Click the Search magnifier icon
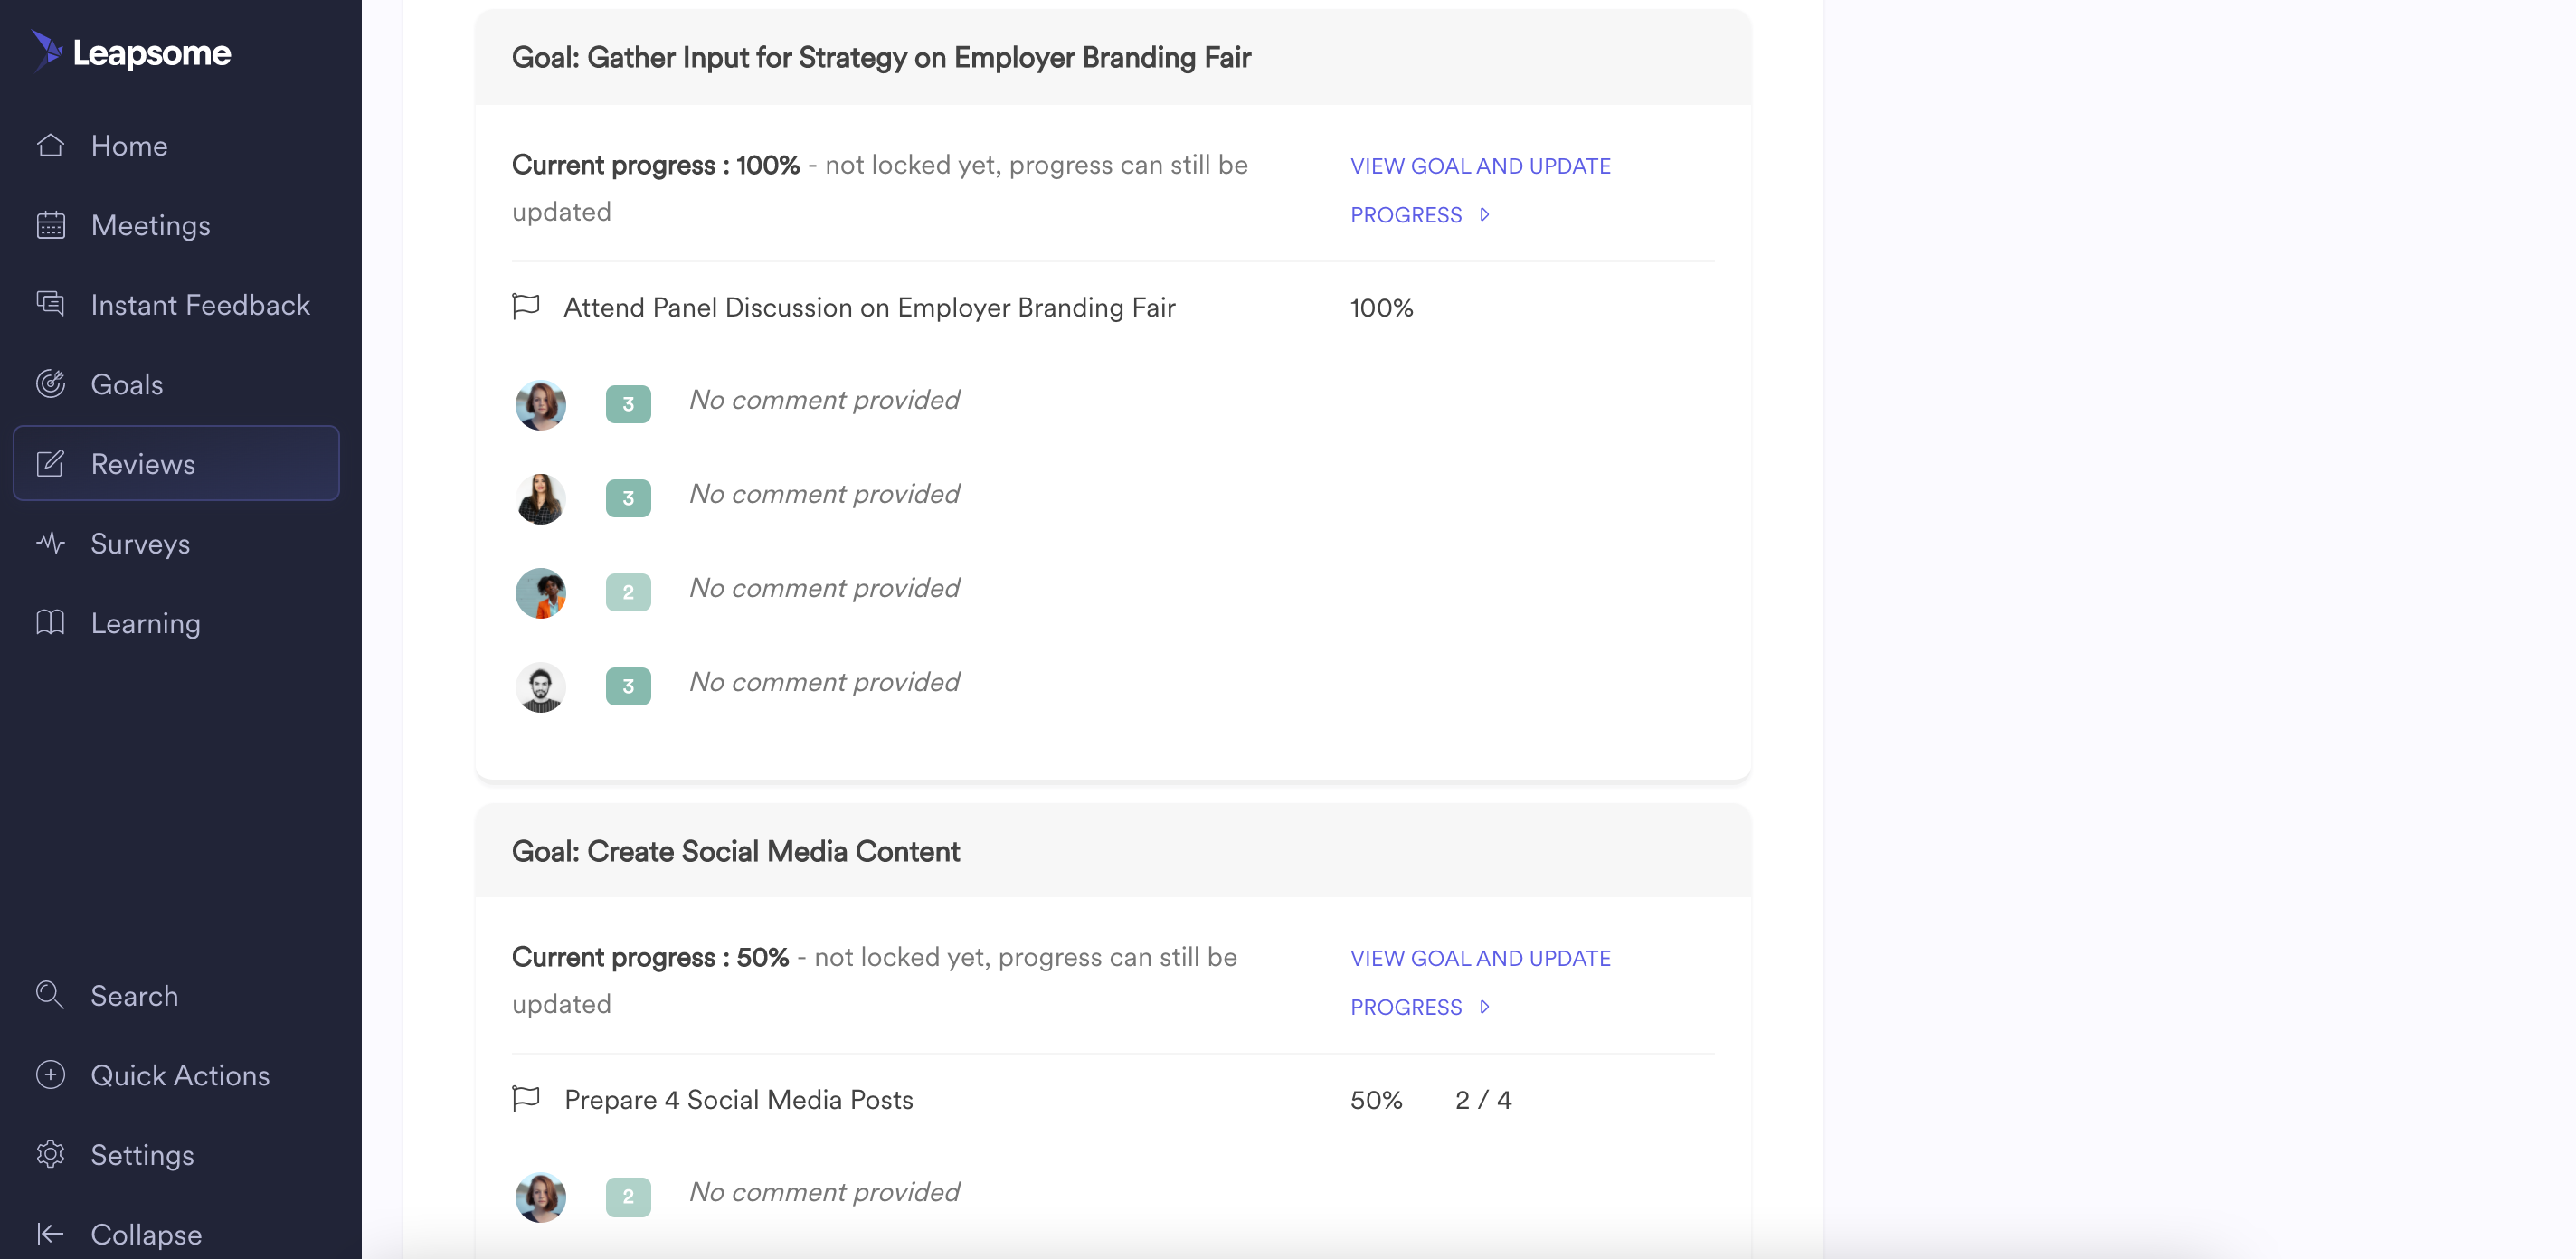The image size is (2576, 1259). click(50, 995)
